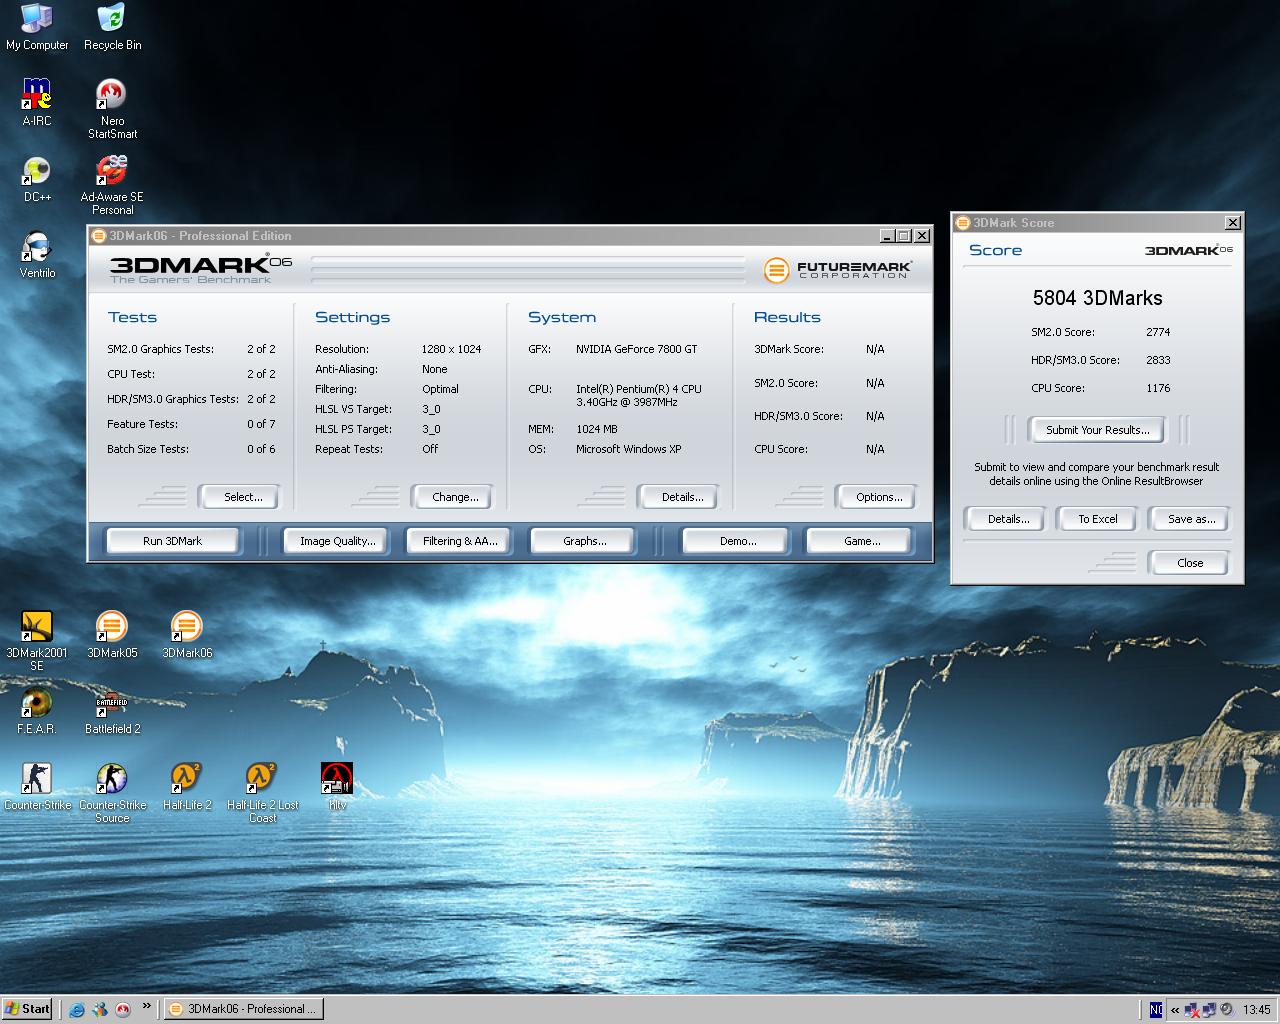Open the DC++ desktop shortcut
This screenshot has width=1280, height=1024.
37,179
